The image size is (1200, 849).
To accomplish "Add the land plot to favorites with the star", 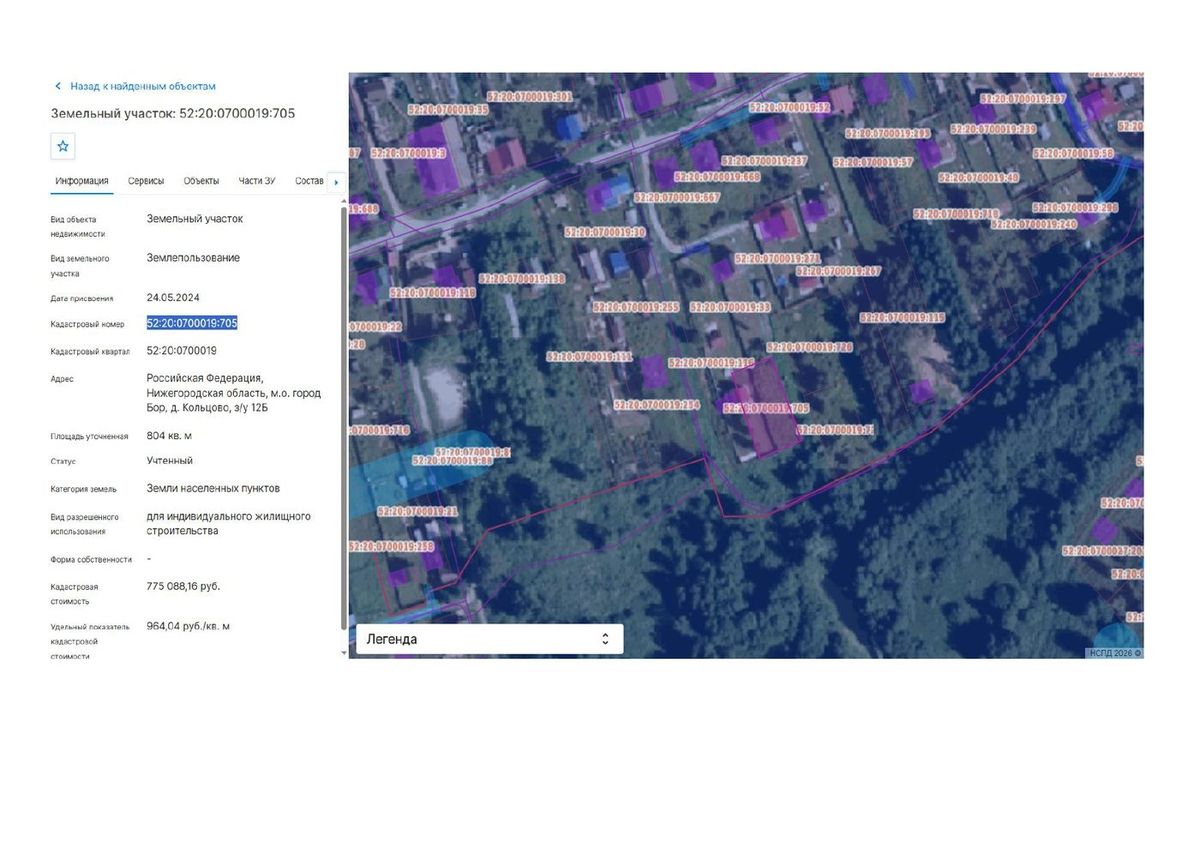I will [x=63, y=146].
